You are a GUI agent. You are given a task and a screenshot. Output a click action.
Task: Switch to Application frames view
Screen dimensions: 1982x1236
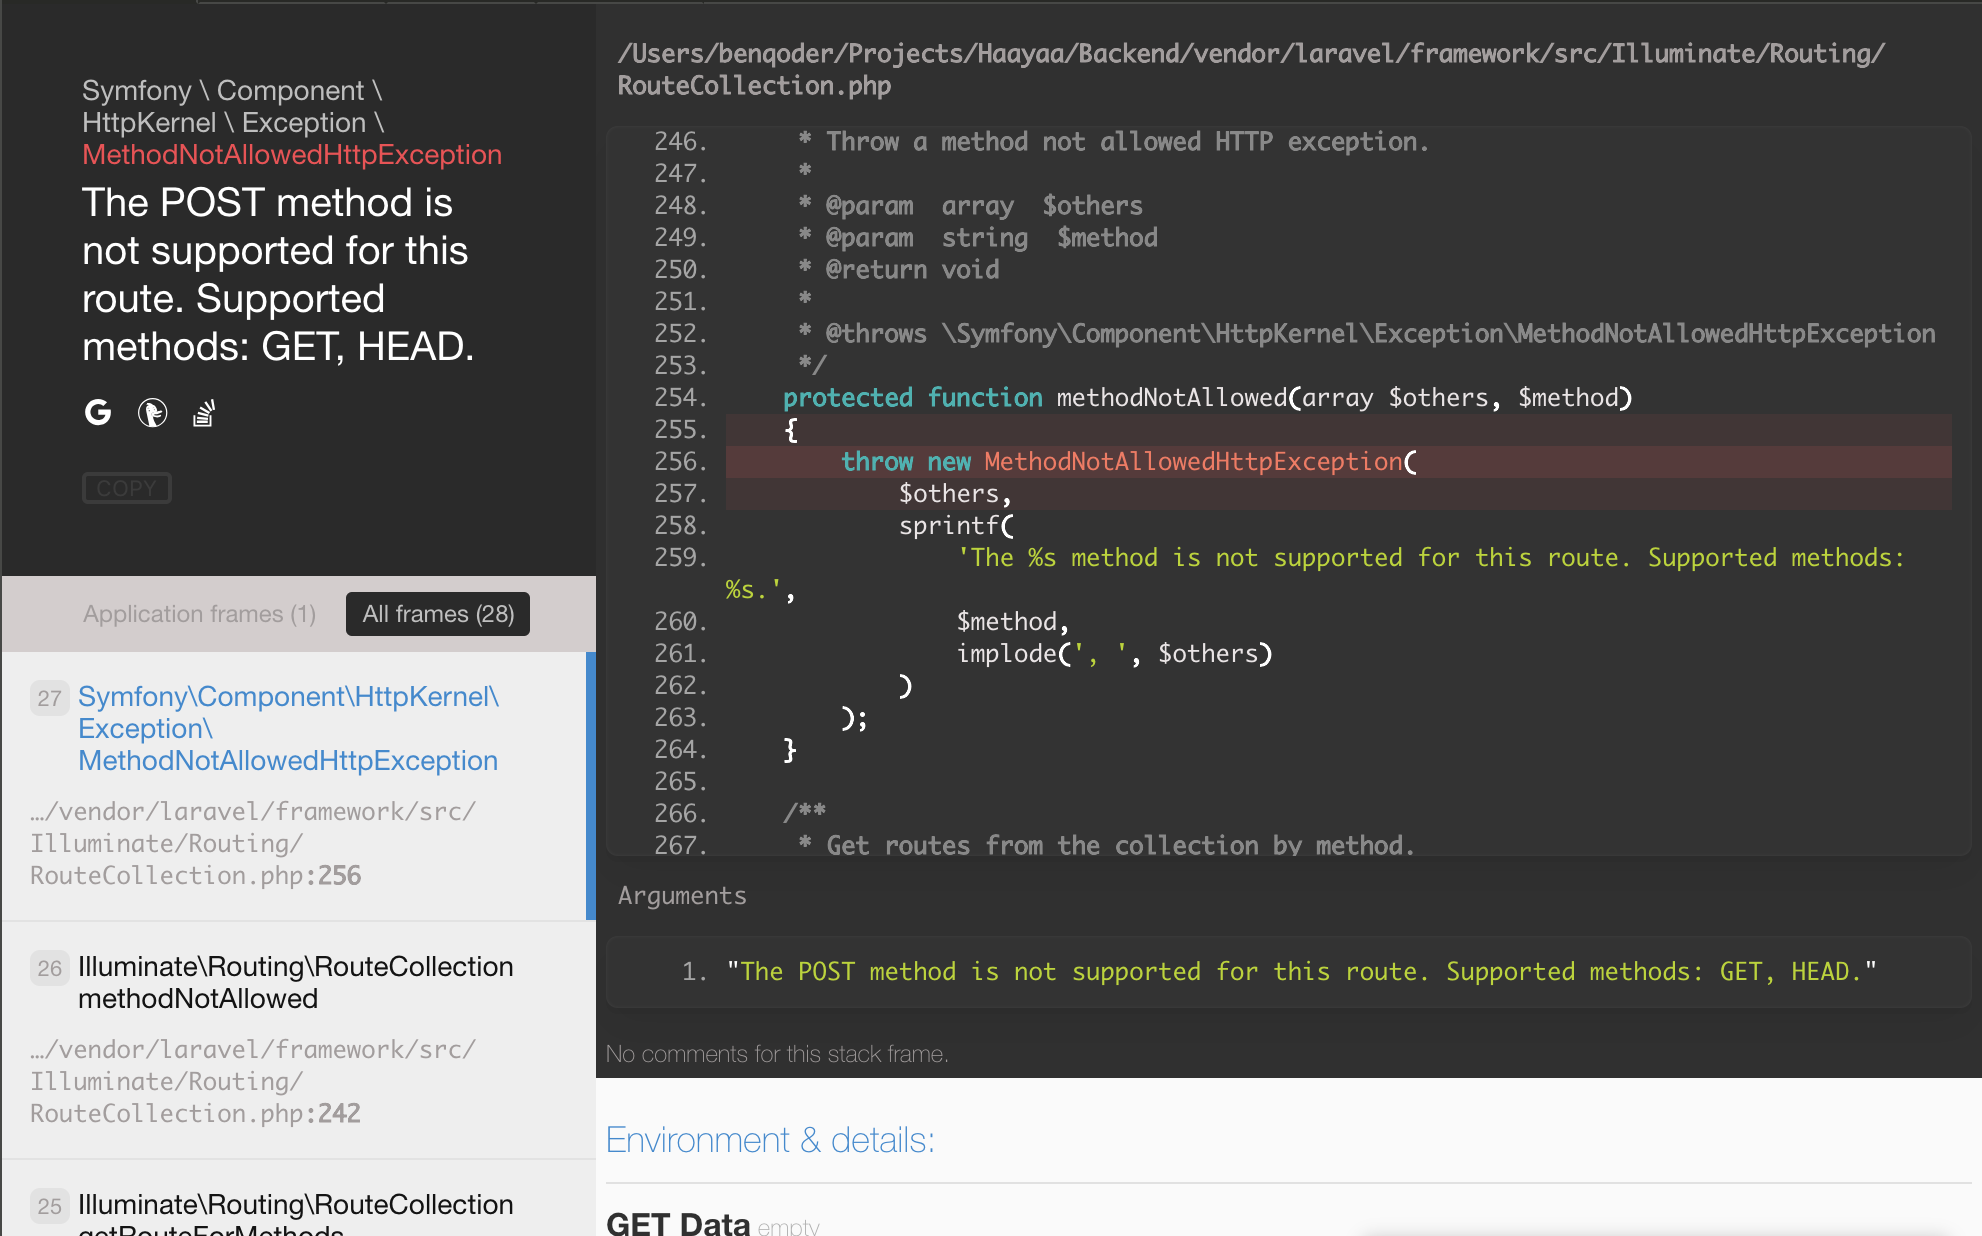click(199, 613)
